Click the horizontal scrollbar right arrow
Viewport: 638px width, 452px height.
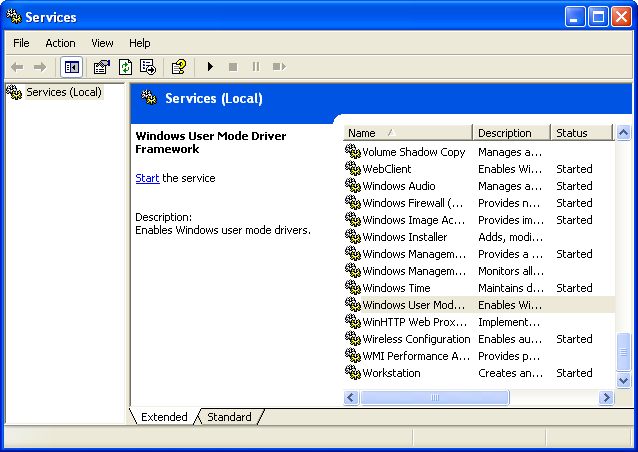pyautogui.click(x=606, y=397)
